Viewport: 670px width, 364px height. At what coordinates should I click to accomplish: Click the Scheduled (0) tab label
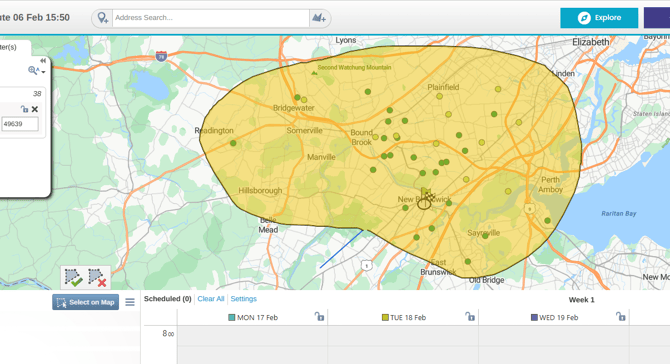pyautogui.click(x=168, y=299)
